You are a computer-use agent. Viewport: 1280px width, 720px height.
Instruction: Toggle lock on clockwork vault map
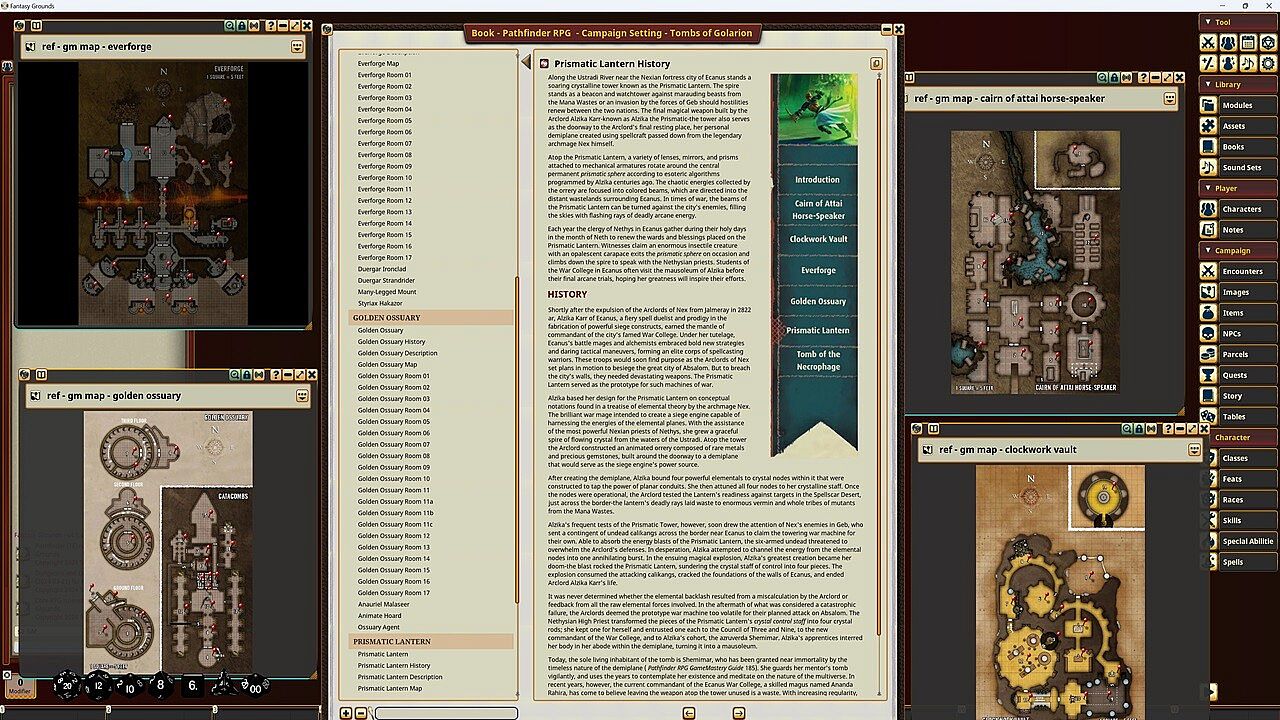pyautogui.click(x=1139, y=429)
